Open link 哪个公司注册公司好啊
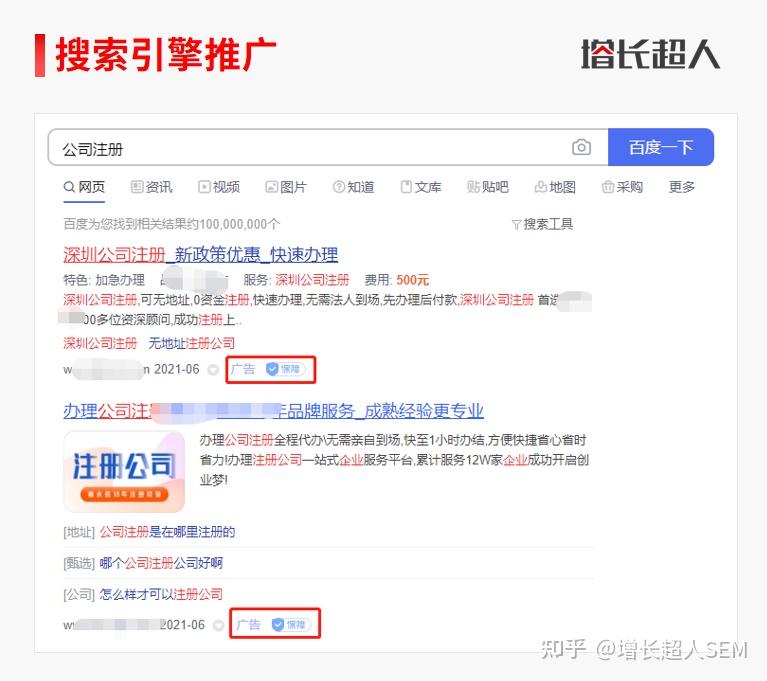 pyautogui.click(x=161, y=563)
